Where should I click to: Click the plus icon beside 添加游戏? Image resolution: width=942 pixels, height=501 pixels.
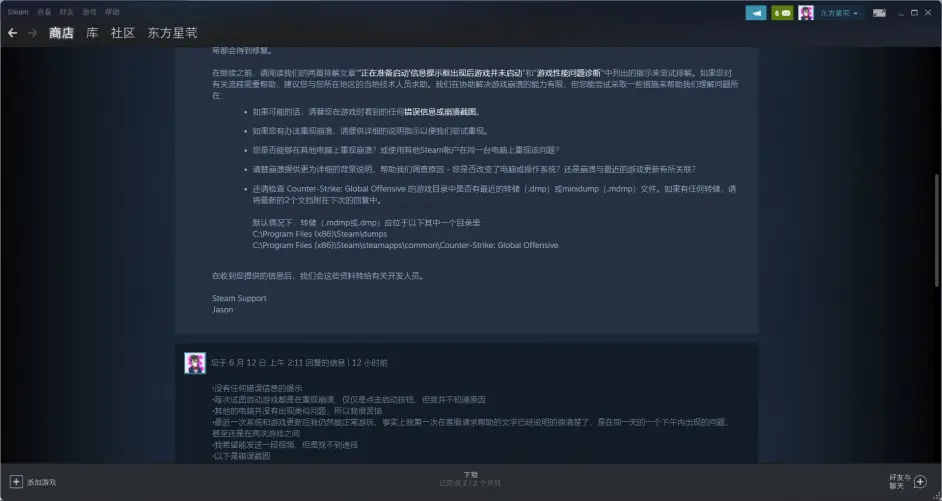pos(16,482)
